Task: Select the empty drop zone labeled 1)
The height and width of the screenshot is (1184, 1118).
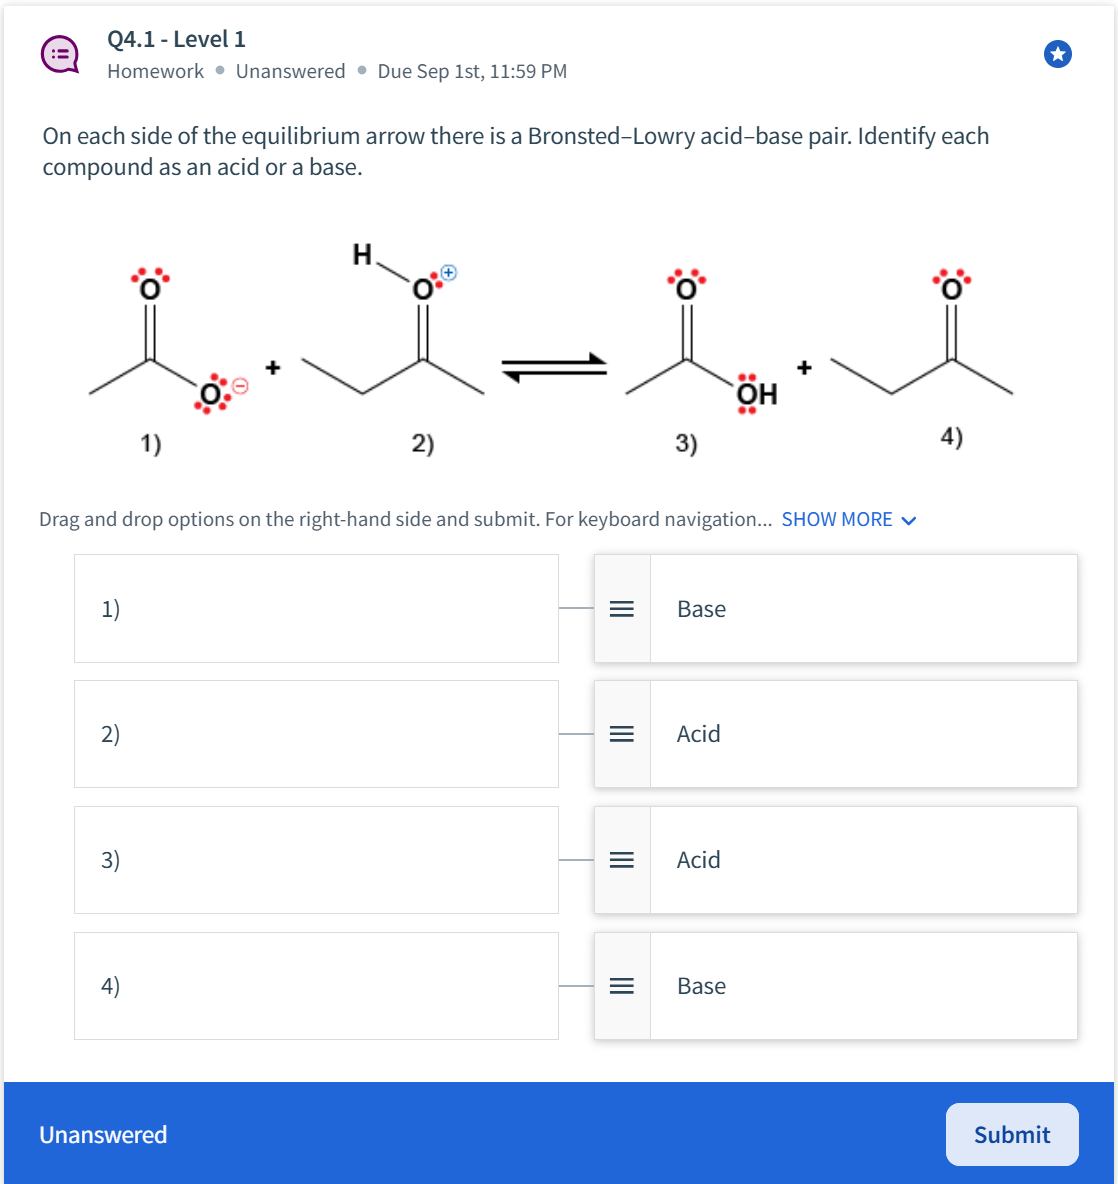Action: click(316, 608)
